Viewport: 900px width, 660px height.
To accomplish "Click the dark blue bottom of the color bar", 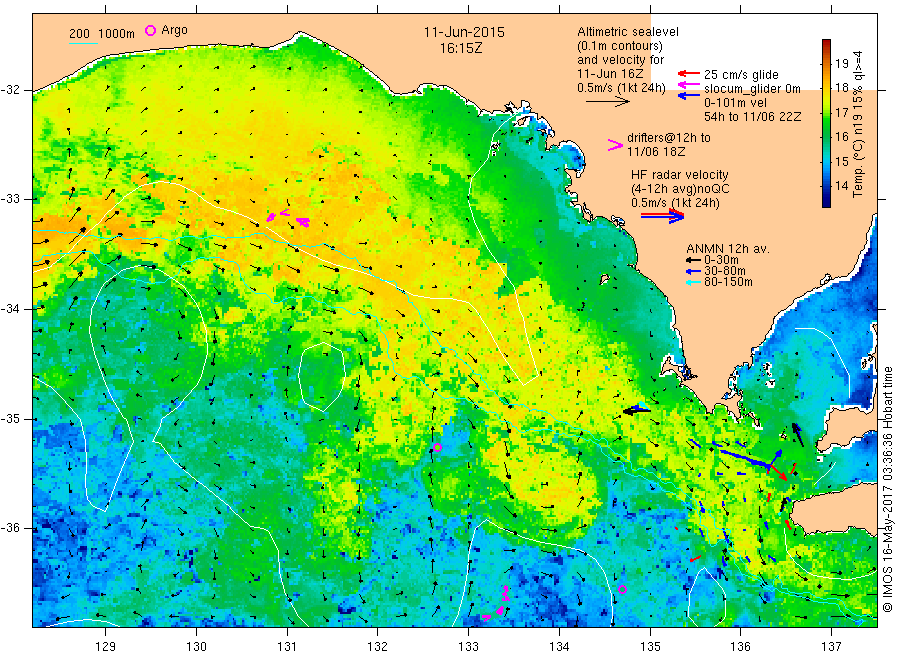I will [826, 203].
